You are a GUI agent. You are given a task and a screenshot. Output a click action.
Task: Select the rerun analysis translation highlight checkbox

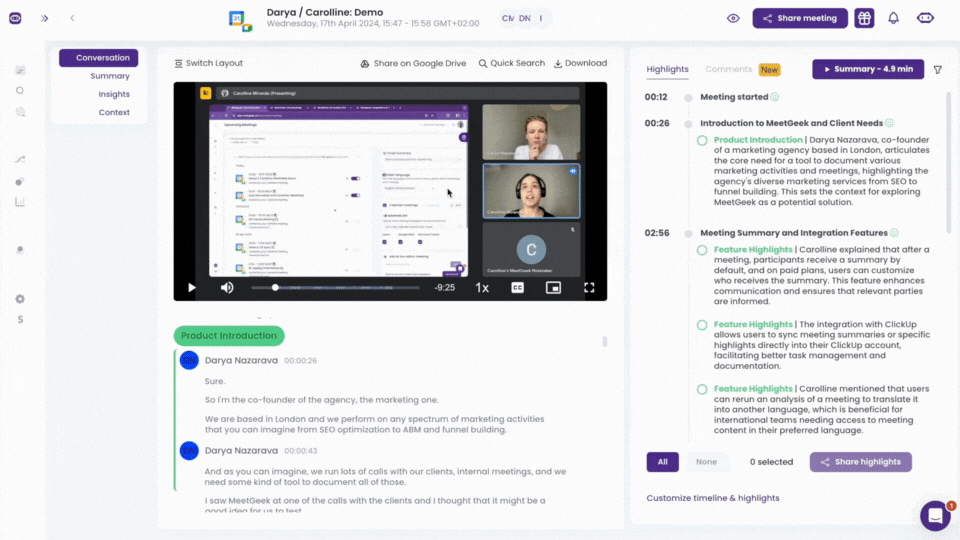click(x=702, y=389)
